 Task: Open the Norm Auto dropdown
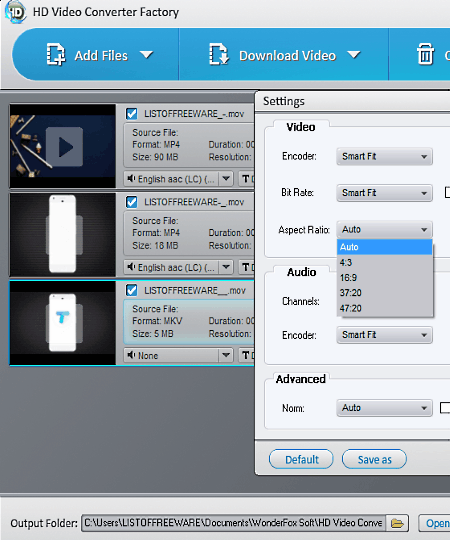(384, 408)
